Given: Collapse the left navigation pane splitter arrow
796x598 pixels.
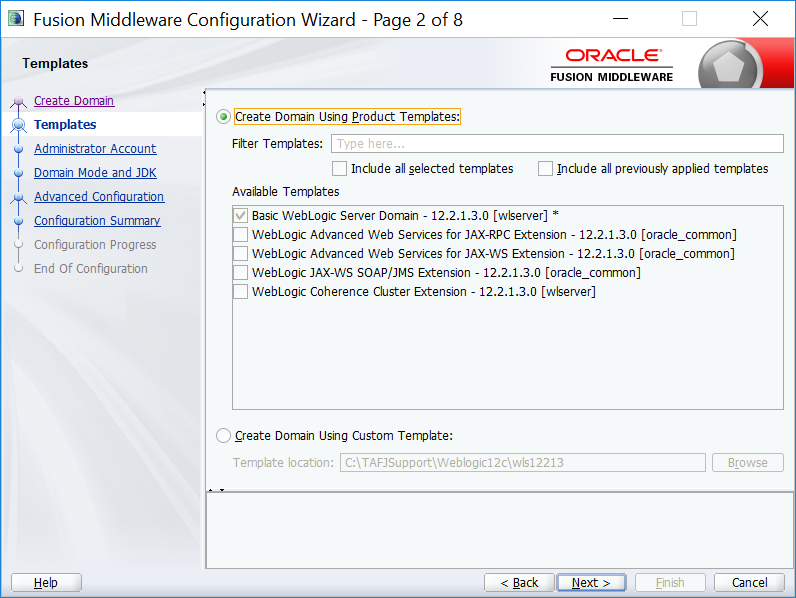Looking at the screenshot, I should click(x=205, y=93).
